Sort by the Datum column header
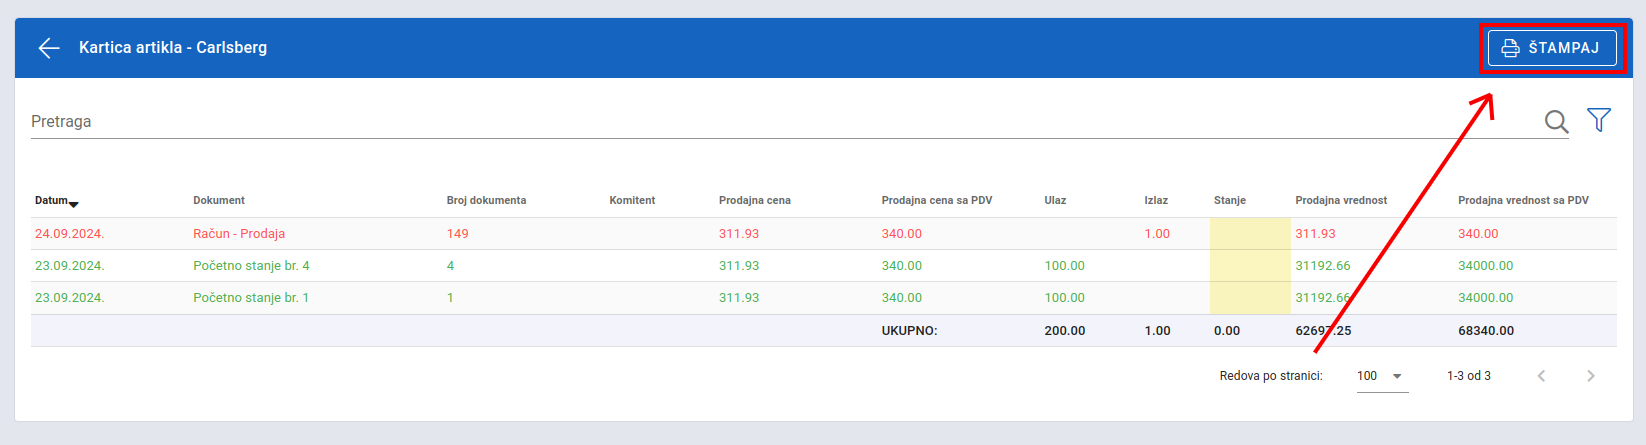The image size is (1646, 445). coord(56,201)
